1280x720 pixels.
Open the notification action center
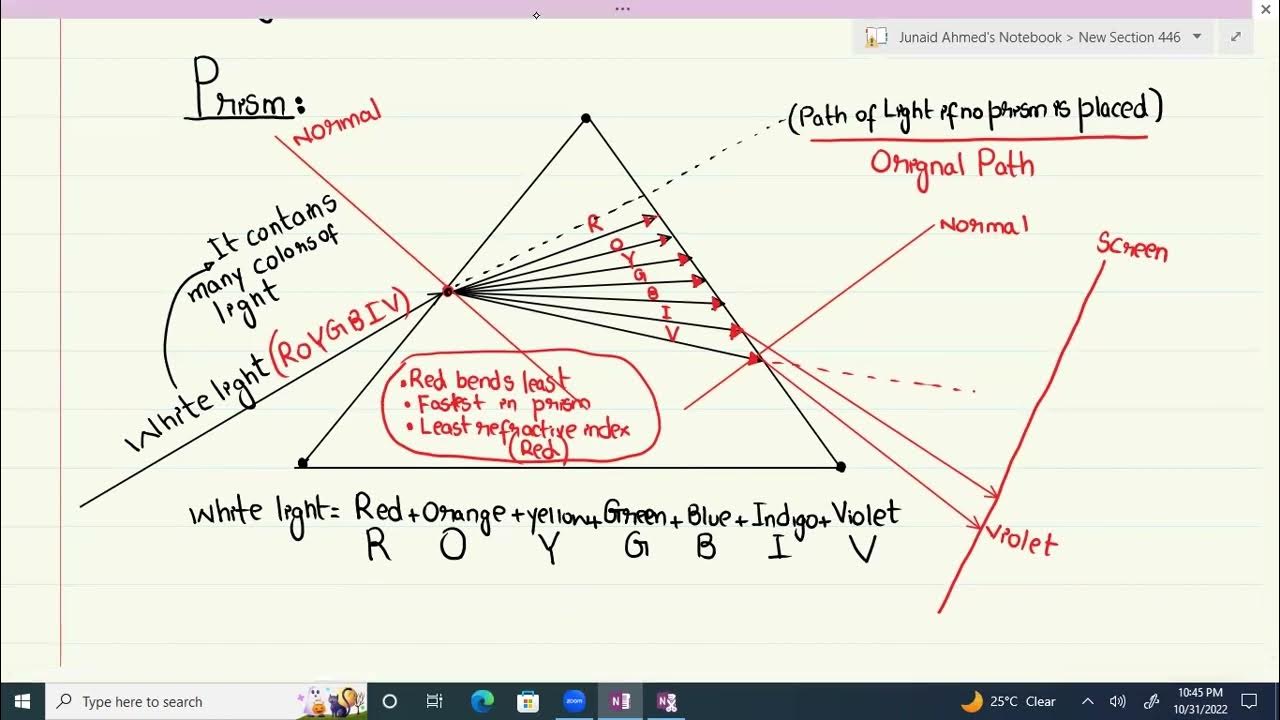[x=1249, y=701]
